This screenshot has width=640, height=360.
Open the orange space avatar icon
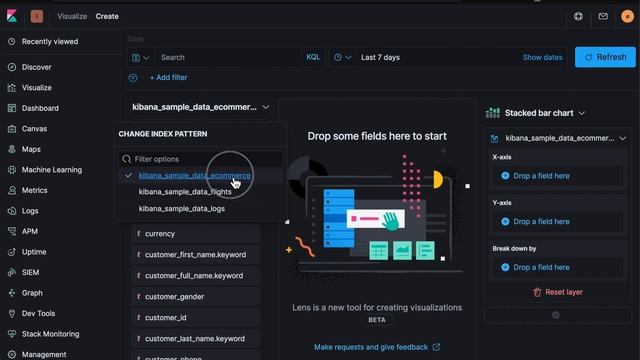(x=37, y=16)
